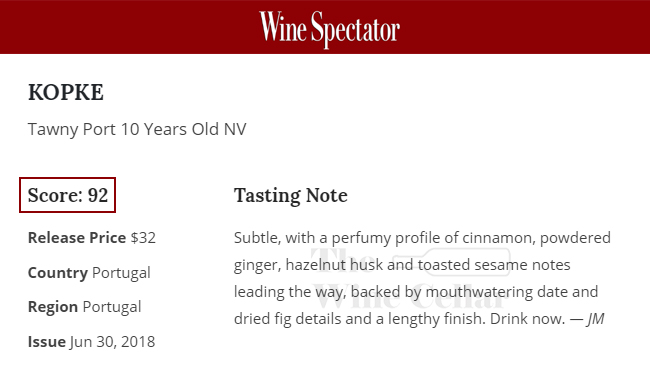Click the Region label
Image resolution: width=650 pixels, height=385 pixels.
coord(53,307)
